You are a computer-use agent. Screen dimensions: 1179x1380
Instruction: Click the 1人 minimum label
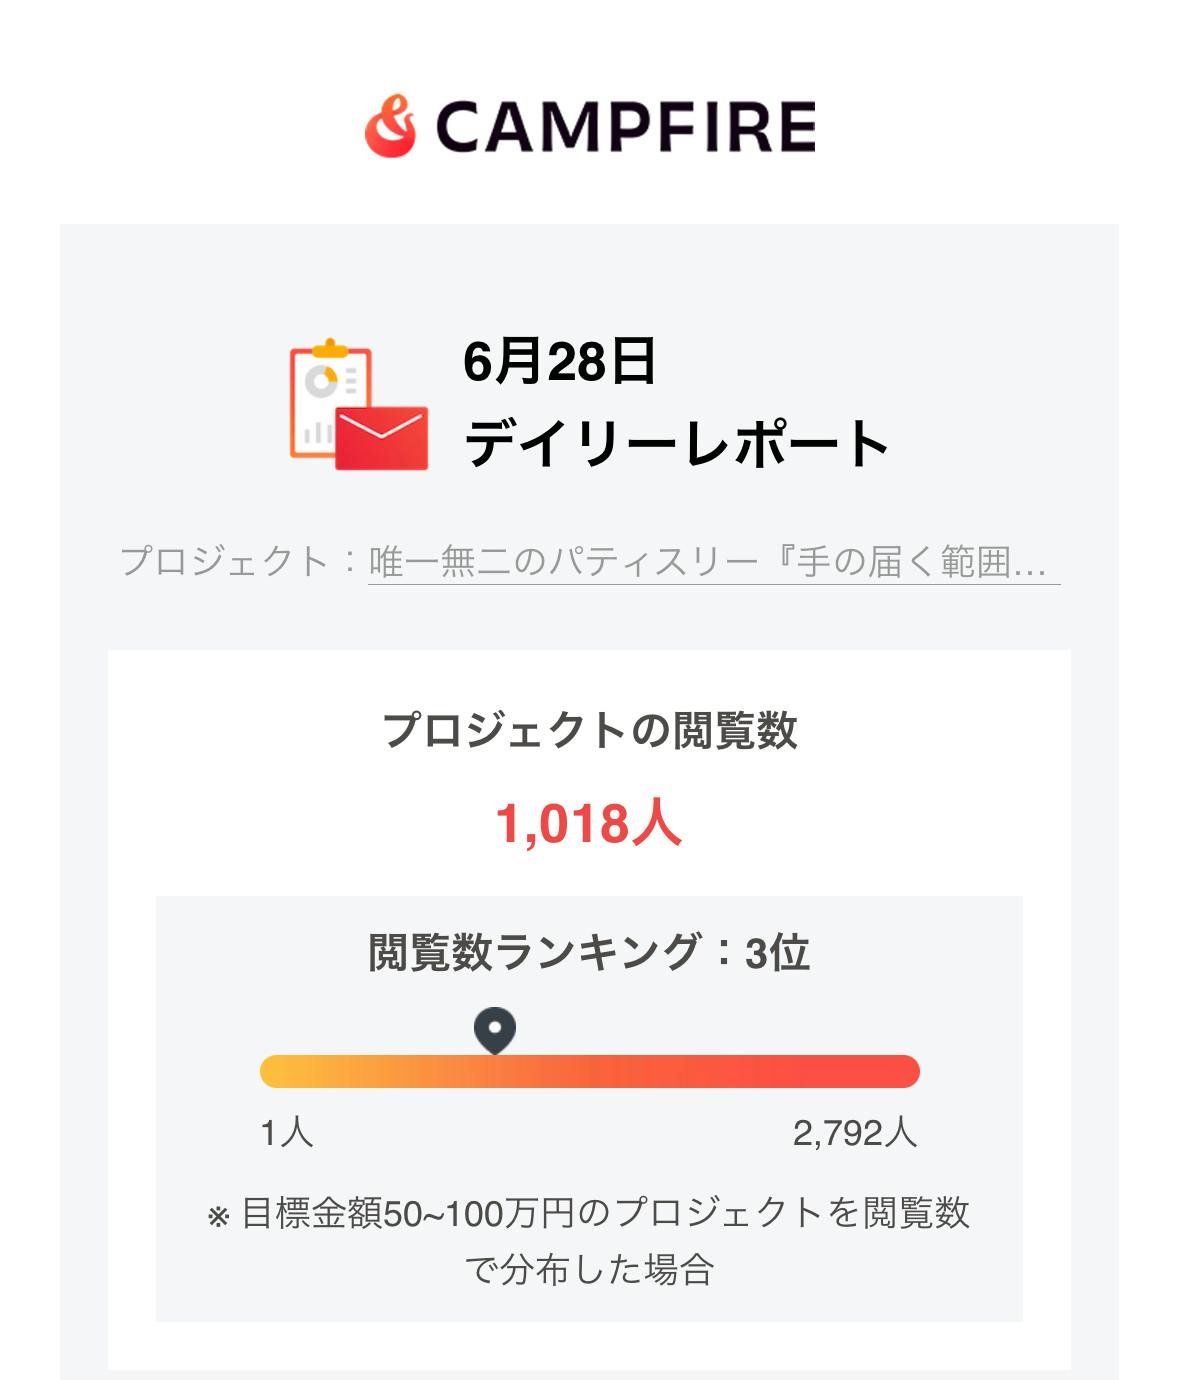pos(287,1133)
